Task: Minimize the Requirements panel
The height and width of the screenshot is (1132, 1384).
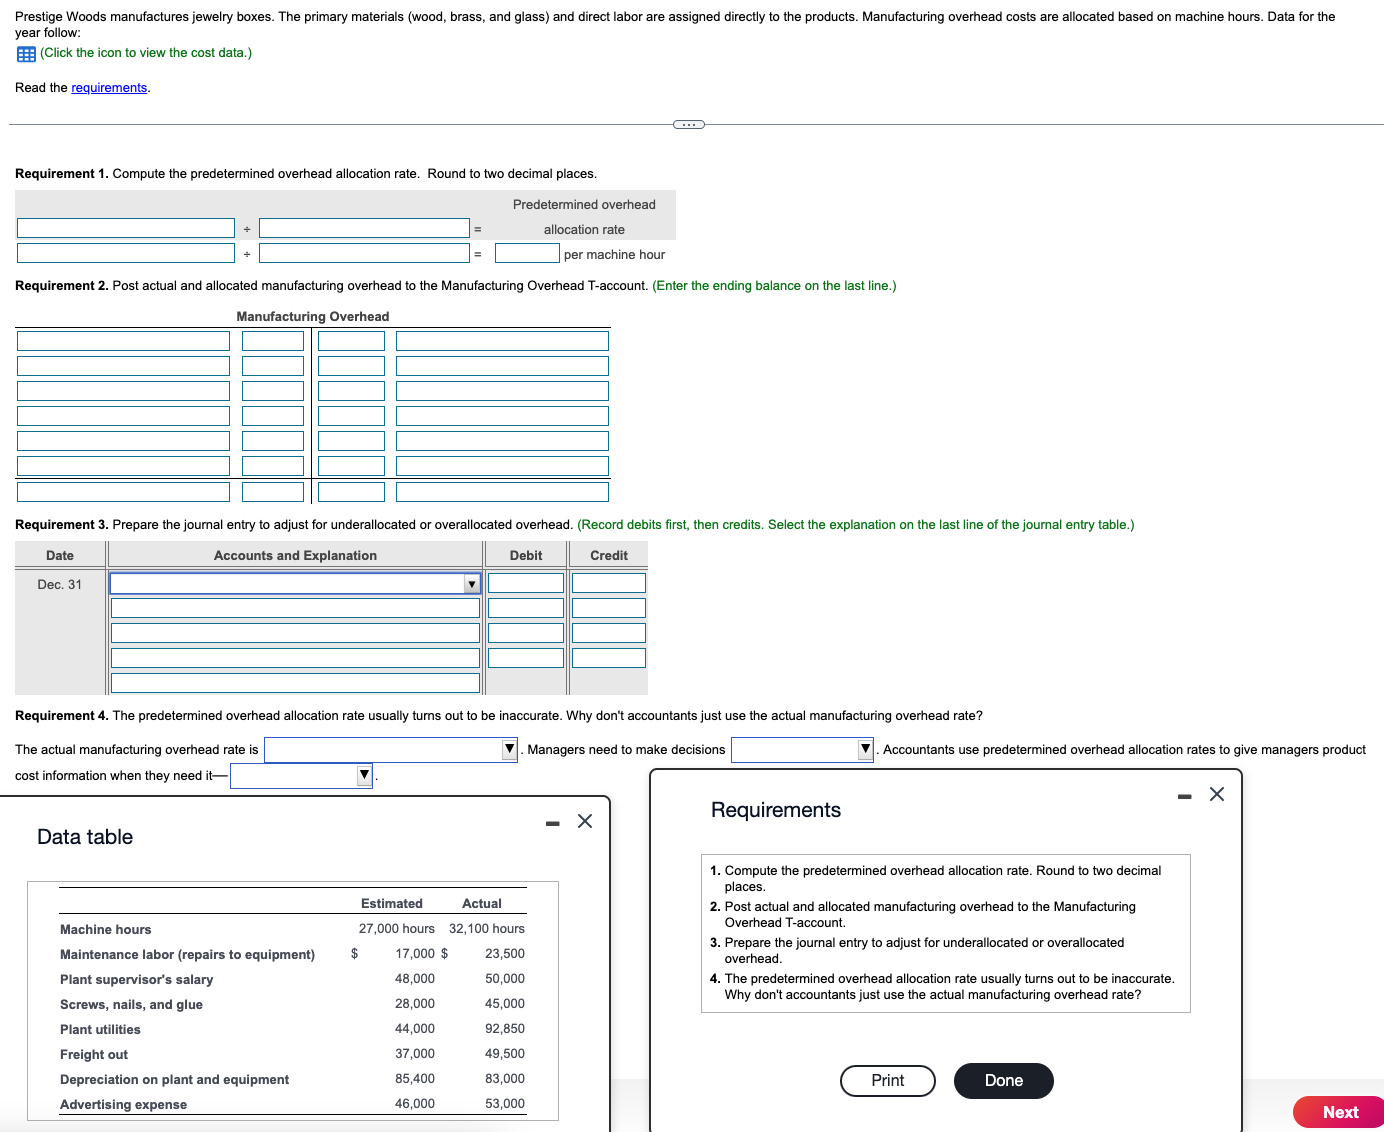Action: click(1184, 795)
